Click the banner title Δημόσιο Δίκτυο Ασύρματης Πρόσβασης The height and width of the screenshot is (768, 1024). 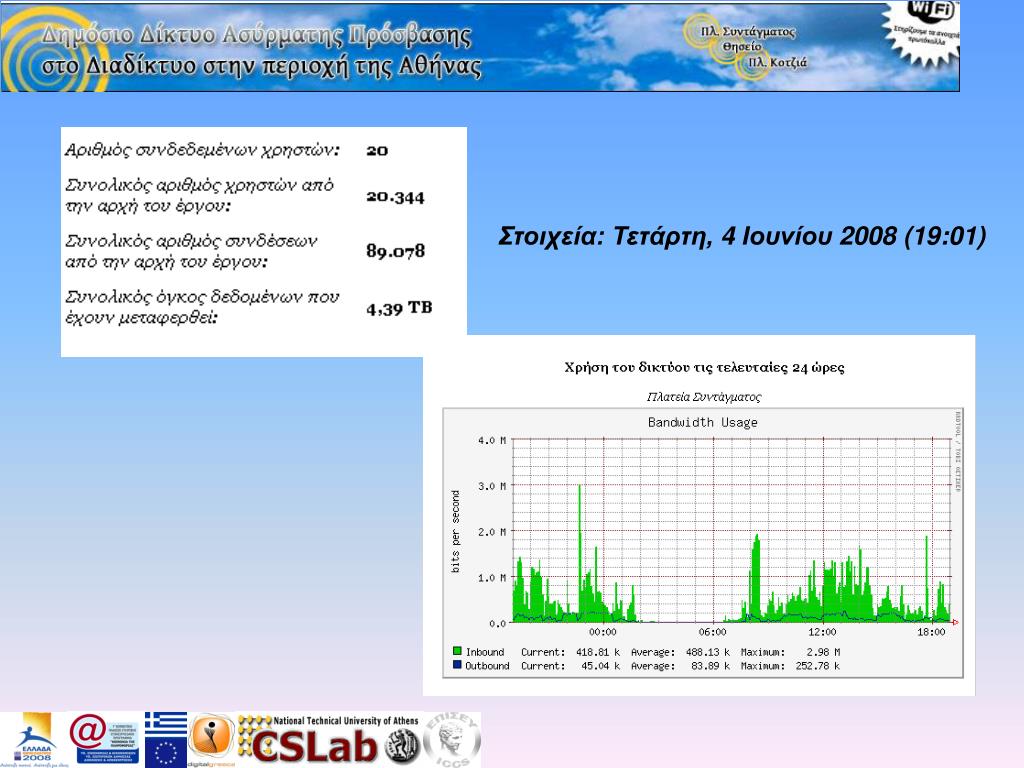256,35
